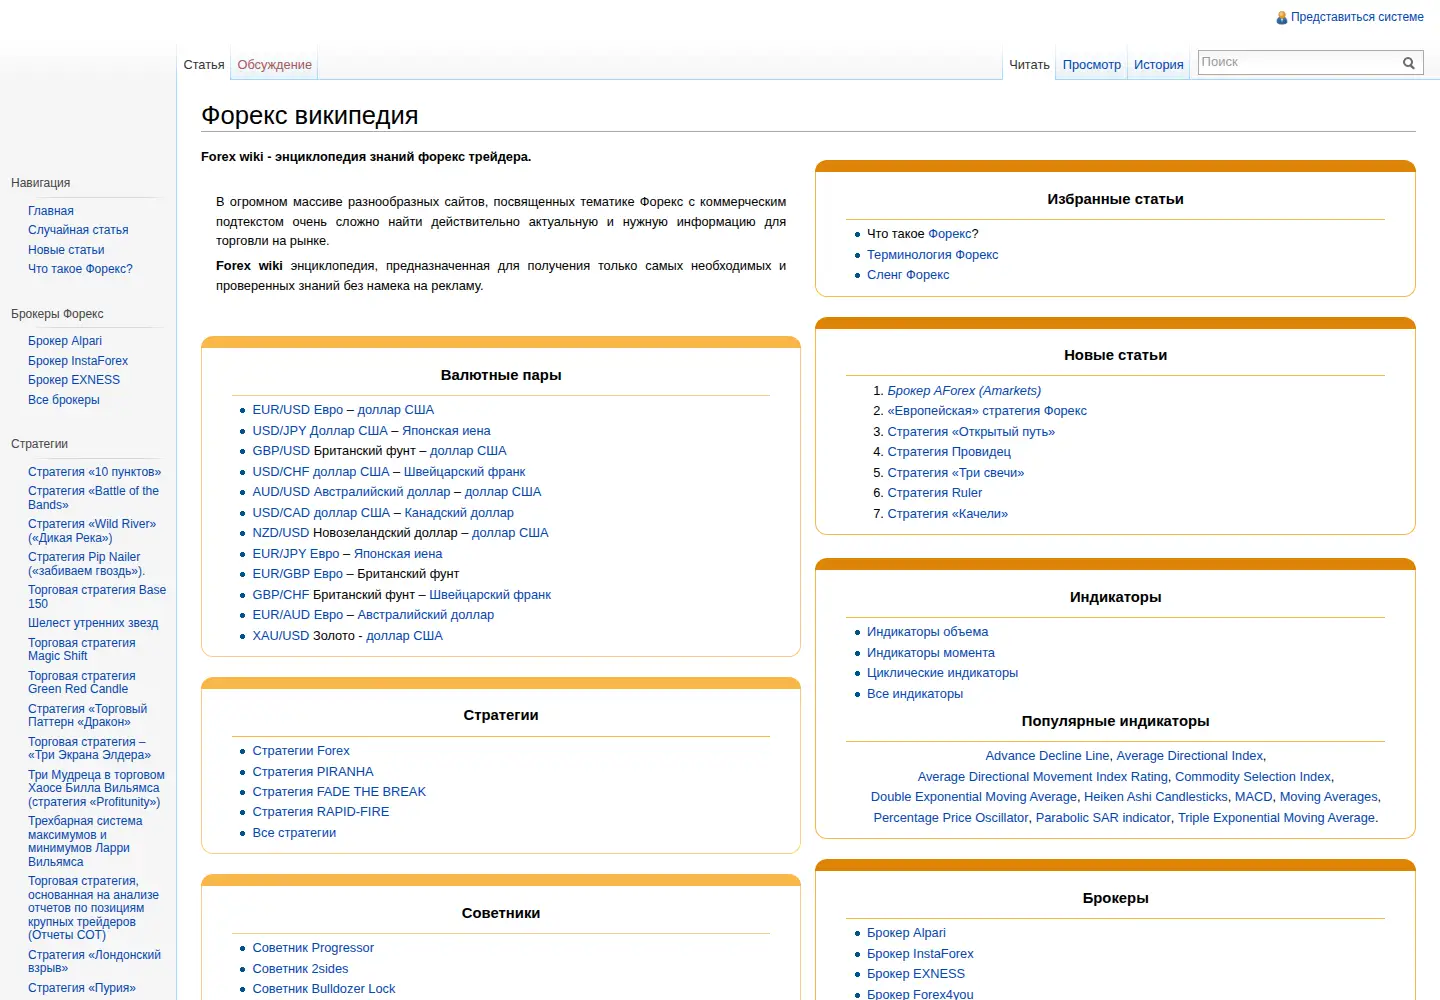Open Брокер InstaForex in Брокеры box
The height and width of the screenshot is (1000, 1440).
(920, 954)
